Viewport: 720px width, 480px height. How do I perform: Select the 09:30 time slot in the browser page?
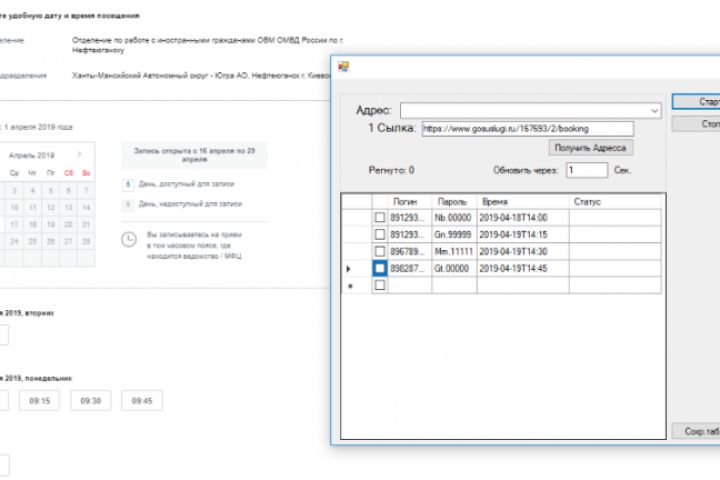90,401
